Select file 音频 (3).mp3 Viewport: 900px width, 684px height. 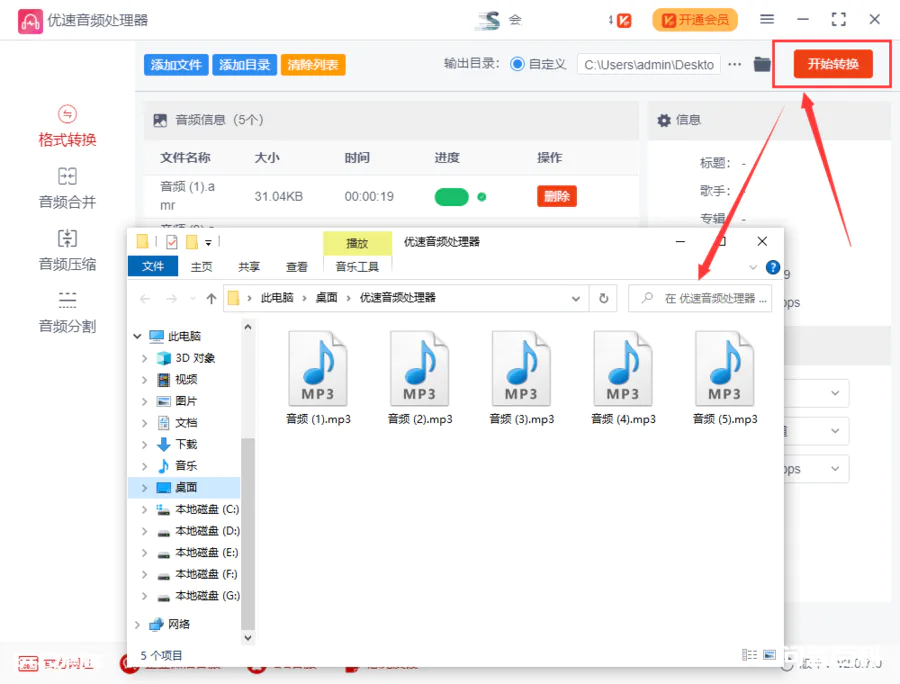point(521,378)
